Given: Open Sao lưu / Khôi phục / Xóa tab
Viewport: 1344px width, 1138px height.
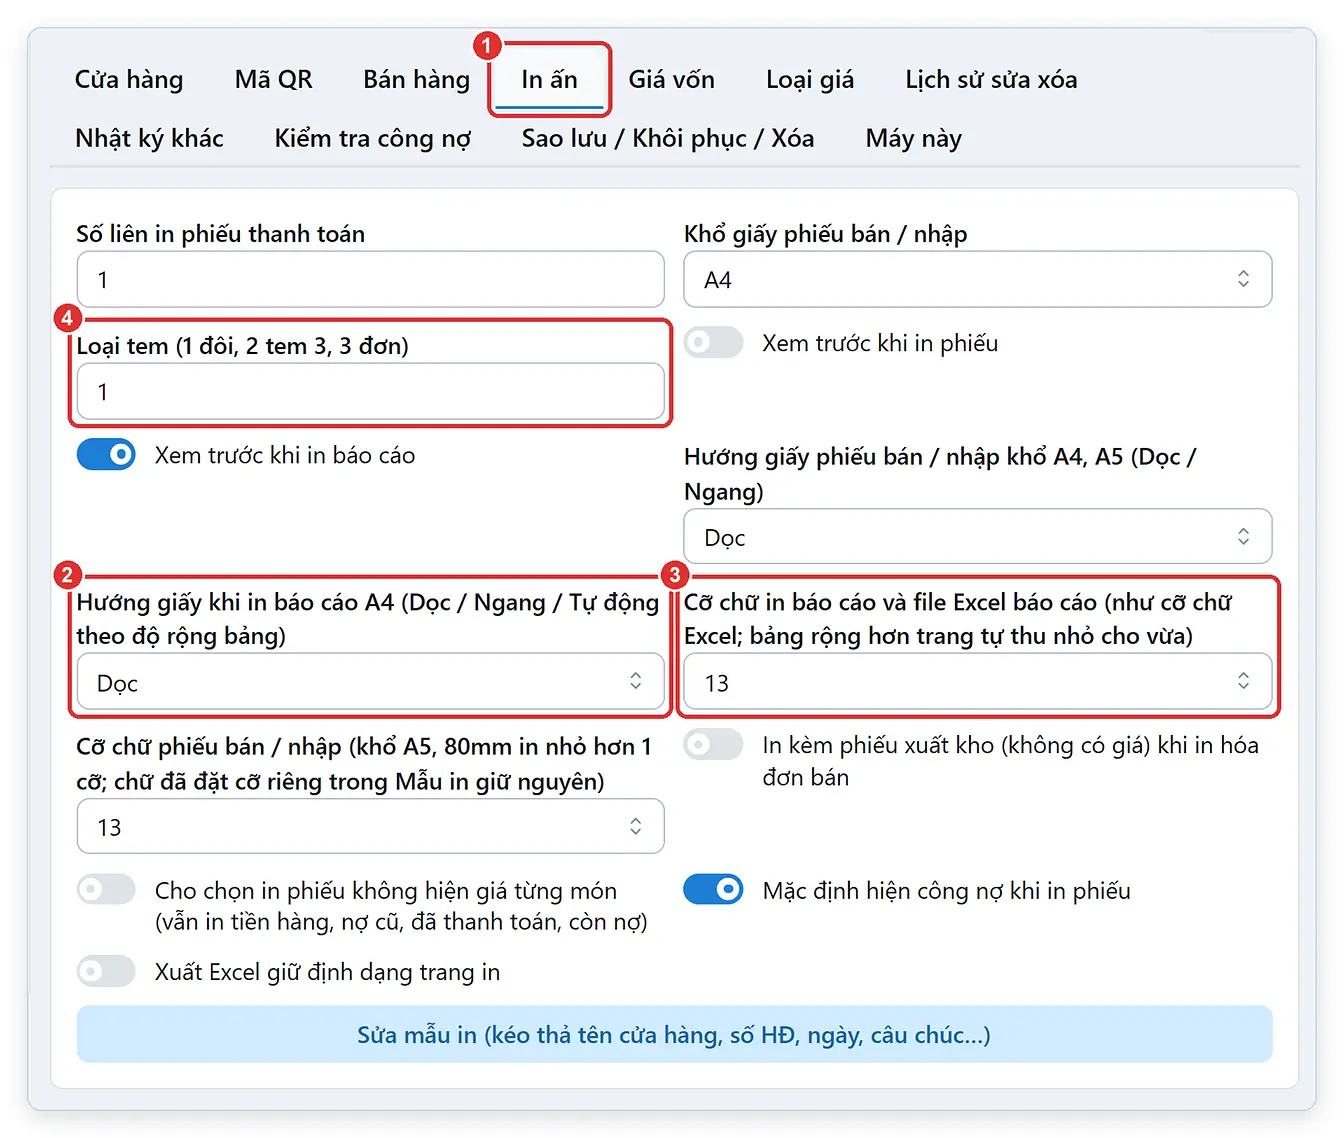Looking at the screenshot, I should click(668, 138).
